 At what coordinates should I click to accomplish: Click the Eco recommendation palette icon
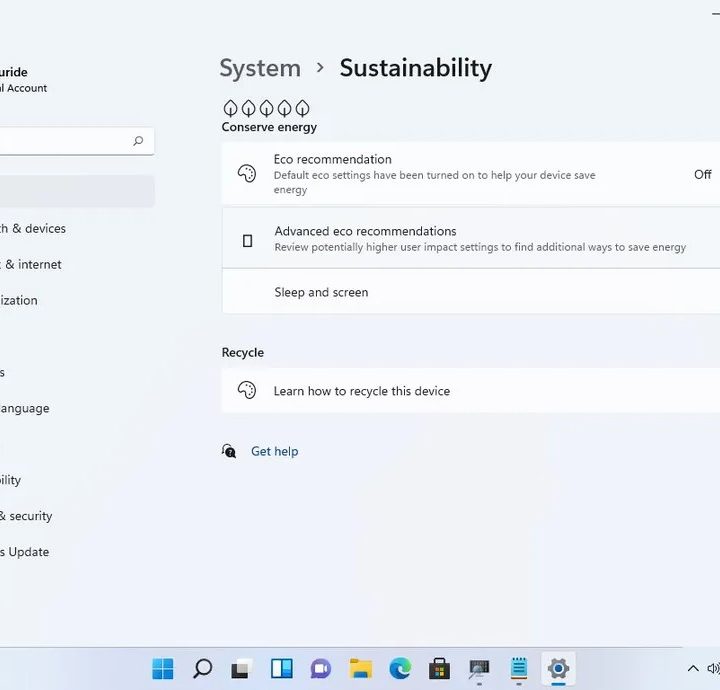coord(247,174)
